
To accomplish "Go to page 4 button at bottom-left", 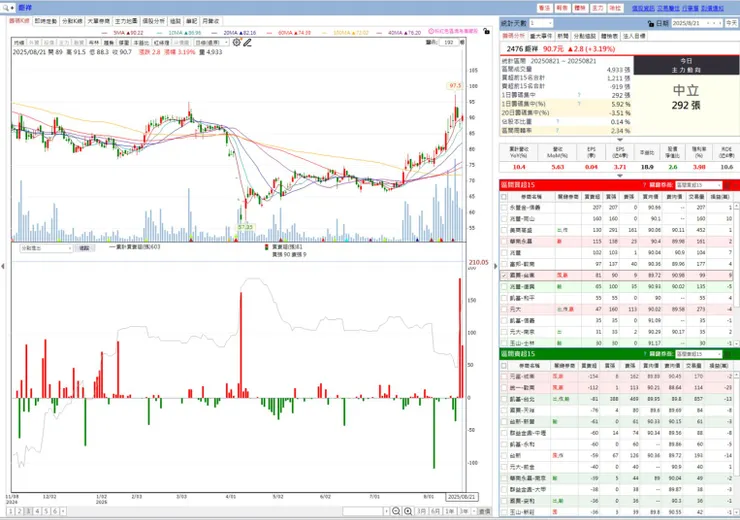I will coord(37,511).
